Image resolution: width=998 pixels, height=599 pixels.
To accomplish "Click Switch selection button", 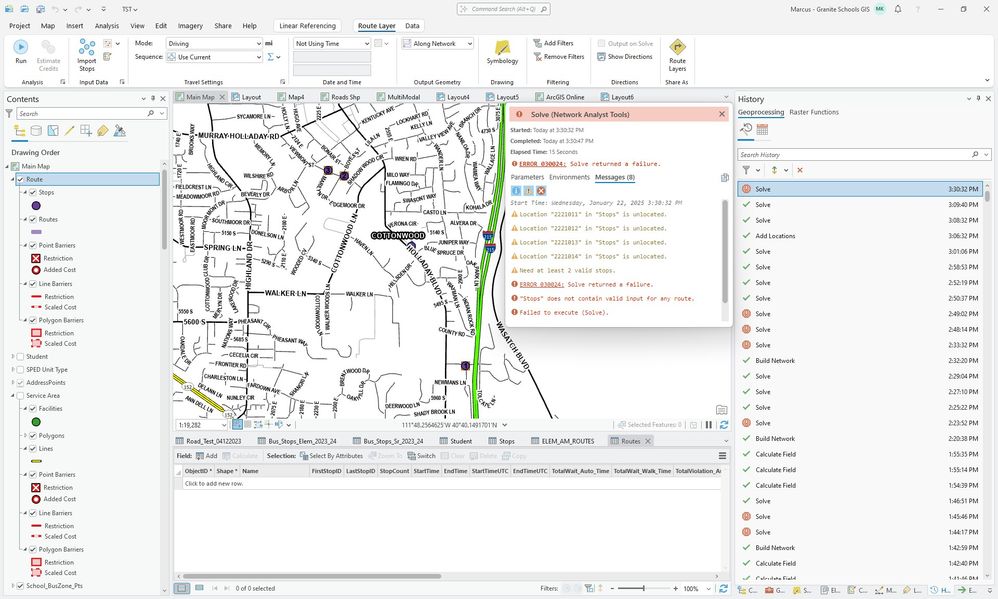I will [421, 456].
